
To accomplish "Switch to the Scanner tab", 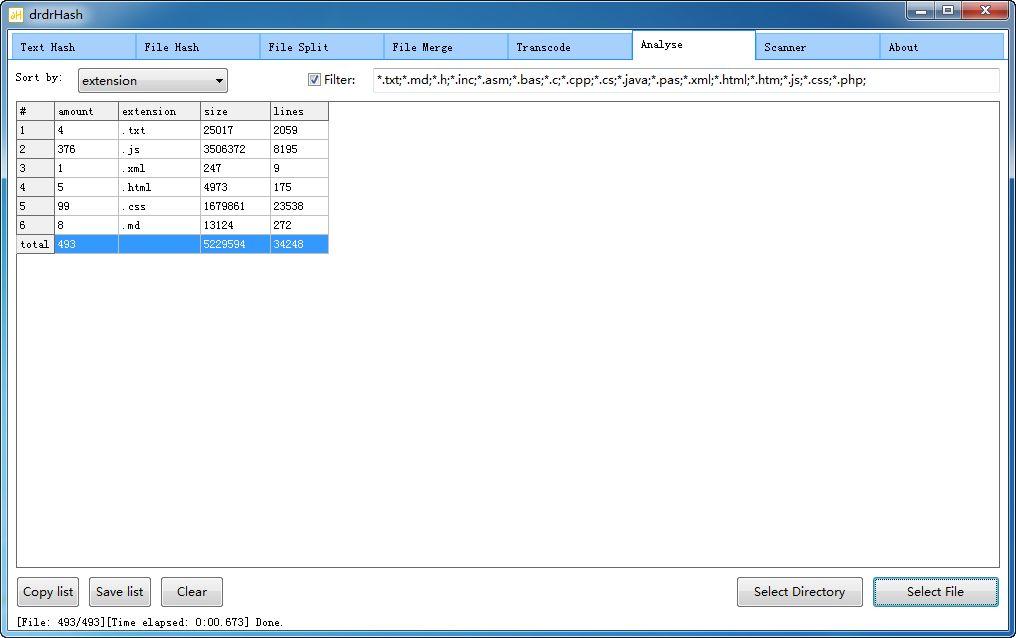I will click(x=817, y=47).
